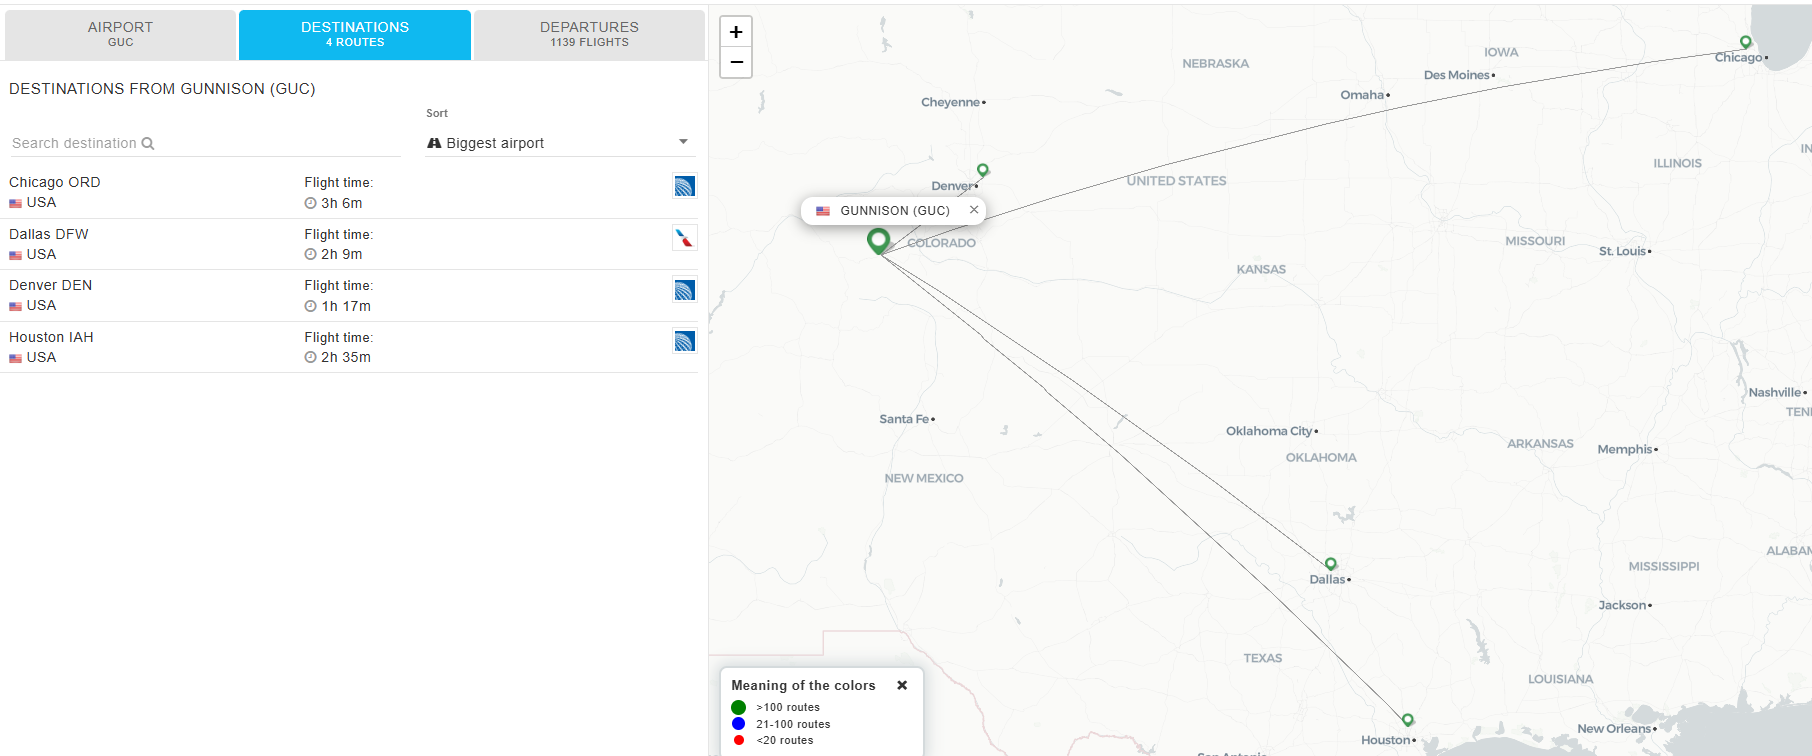The height and width of the screenshot is (756, 1812).
Task: Click the USA flag under Houston IAH
Action: click(x=15, y=358)
